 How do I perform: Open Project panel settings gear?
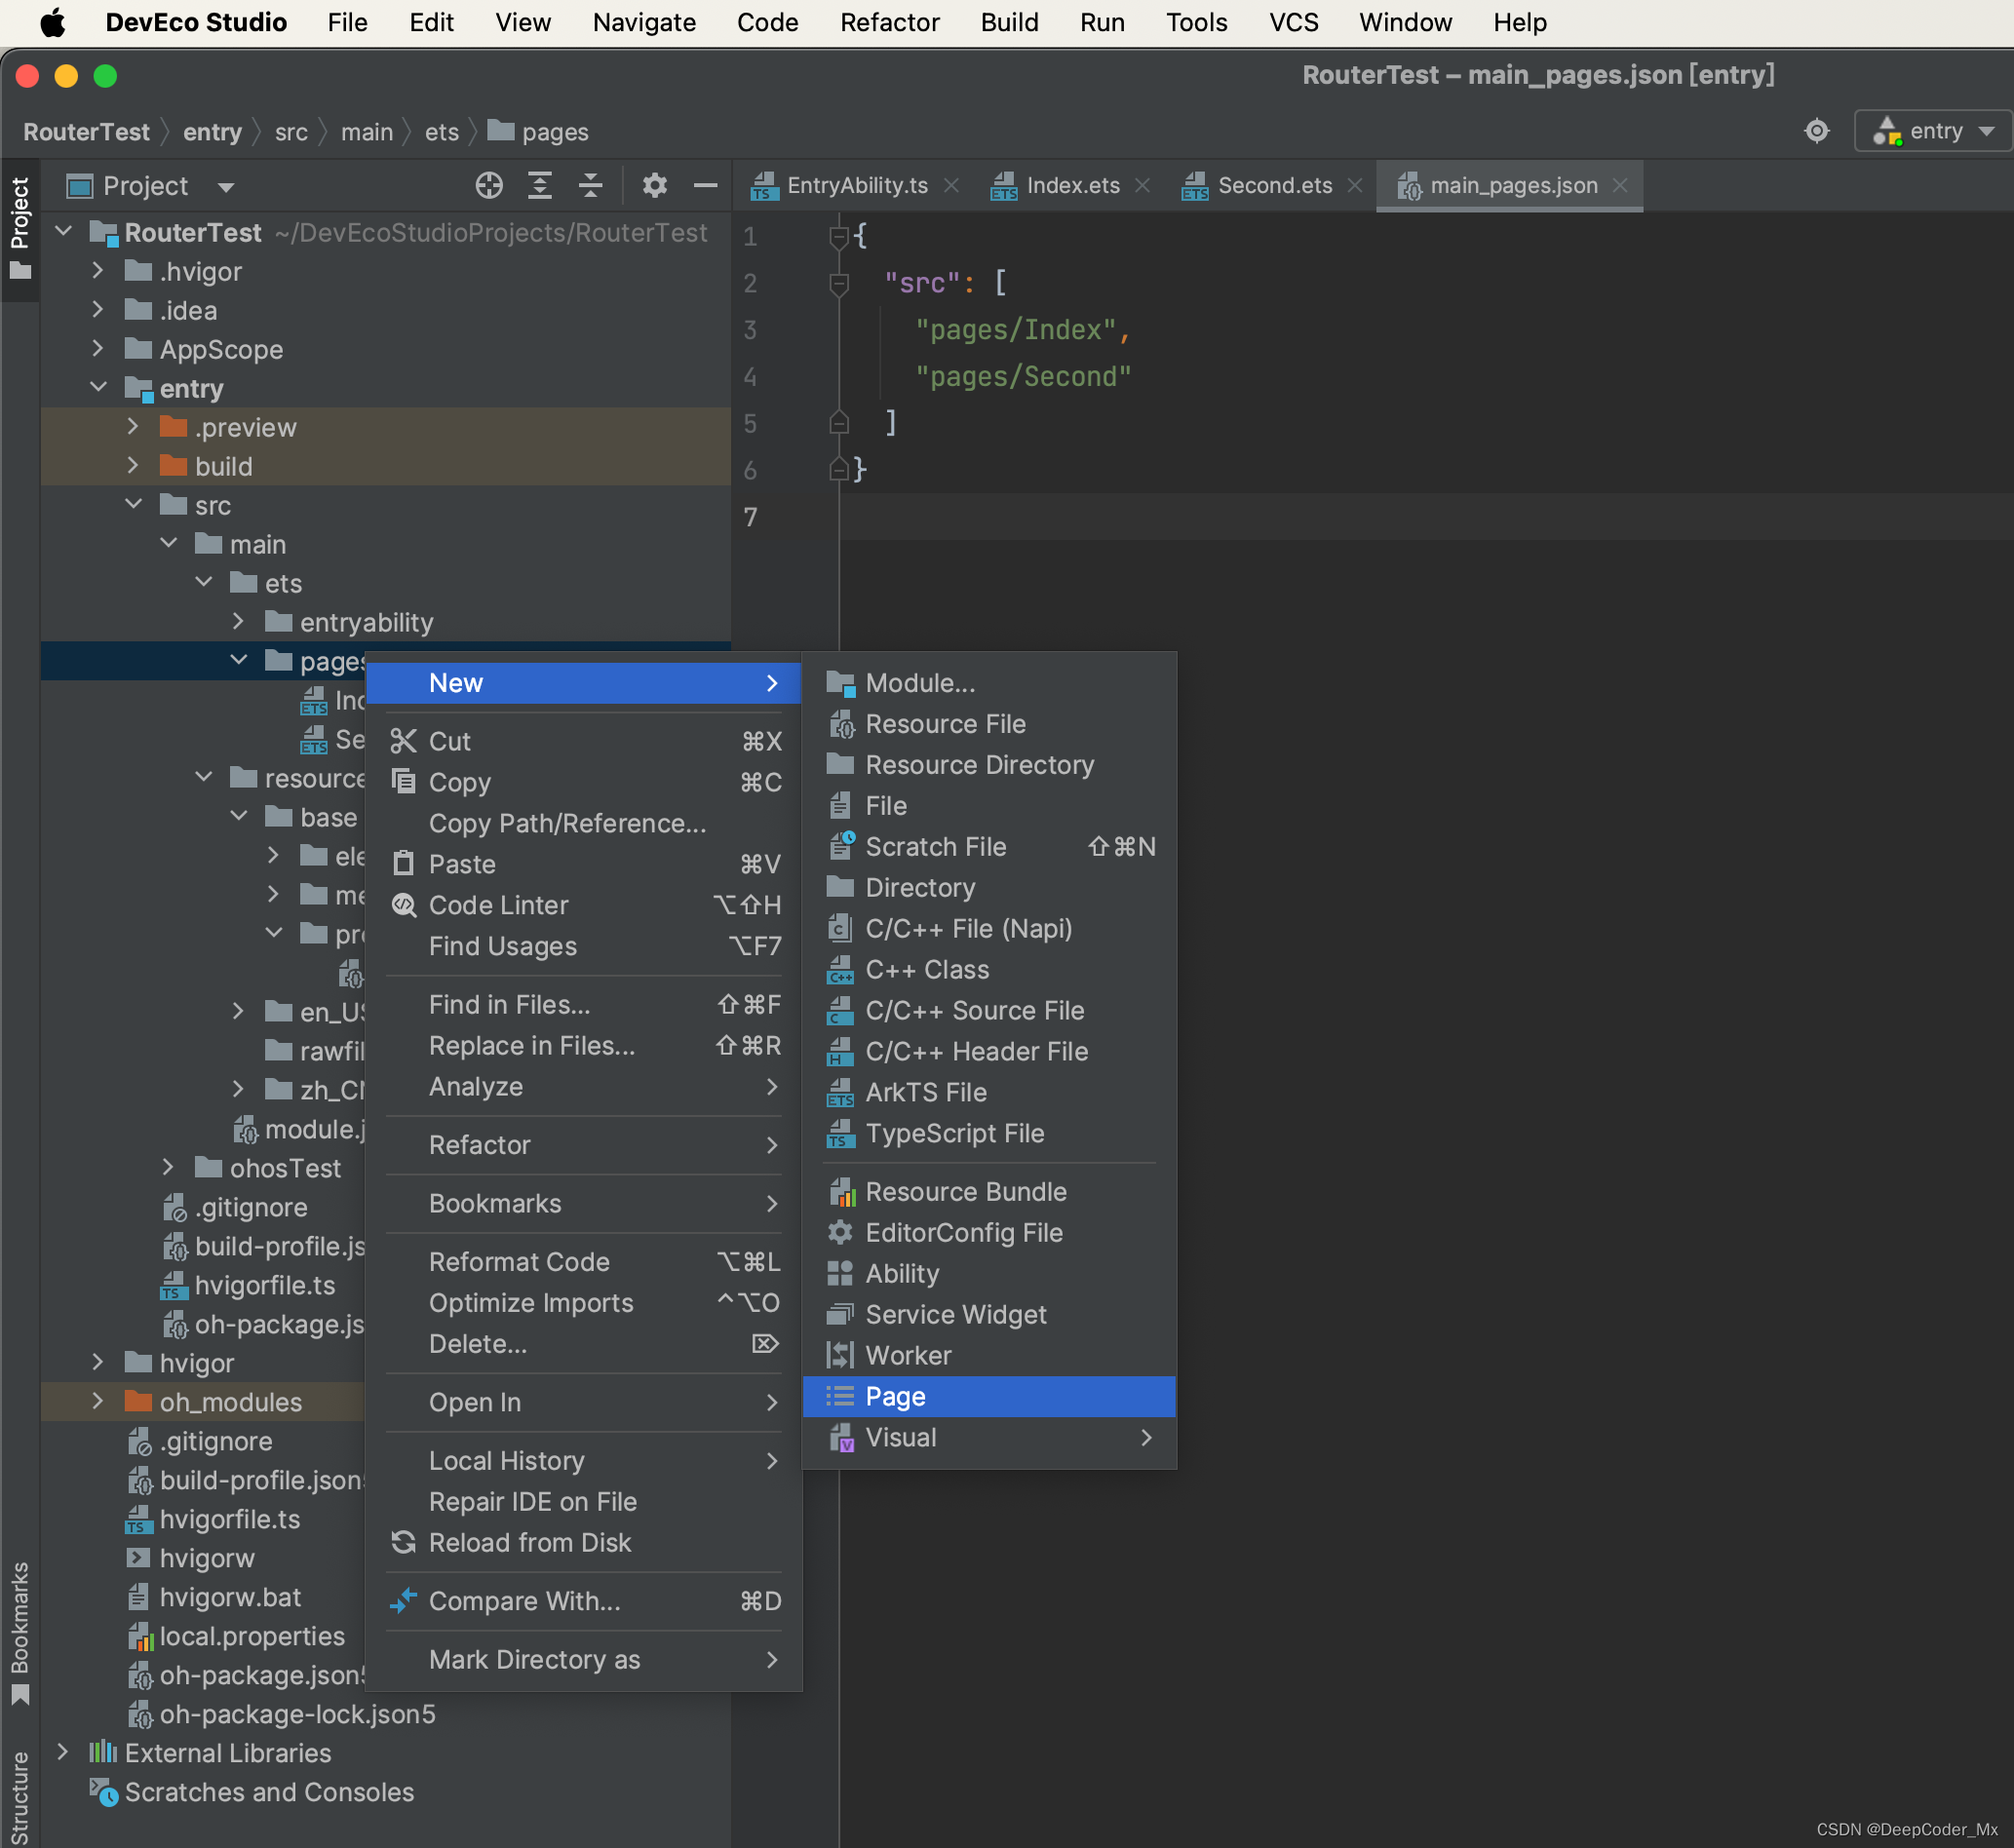point(655,186)
